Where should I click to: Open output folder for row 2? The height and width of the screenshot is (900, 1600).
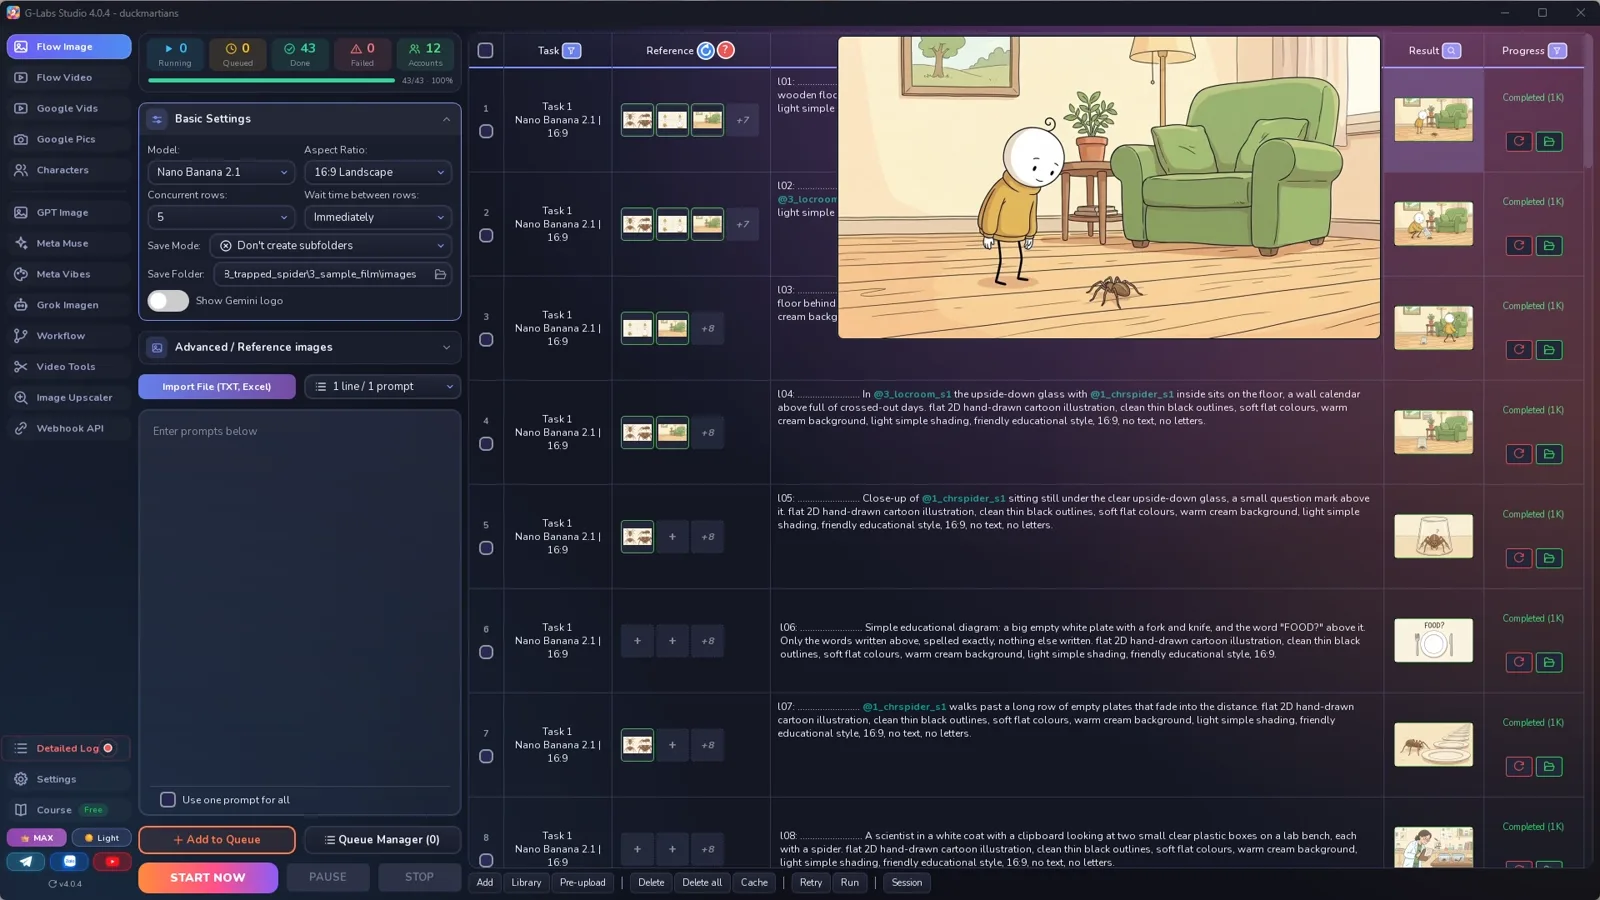click(x=1549, y=245)
